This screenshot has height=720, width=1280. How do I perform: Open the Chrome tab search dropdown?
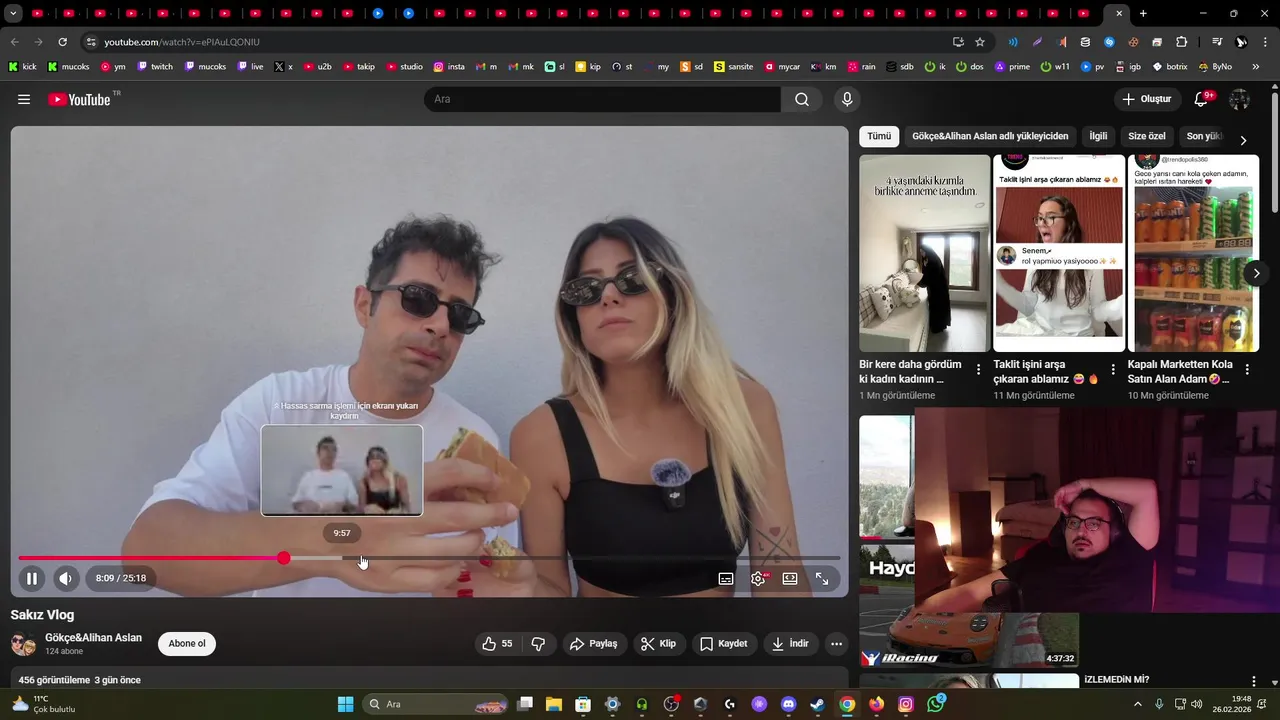[14, 14]
